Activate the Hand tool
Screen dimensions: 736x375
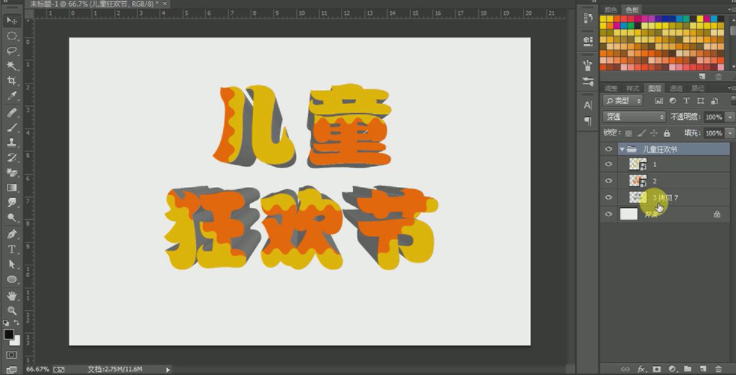pyautogui.click(x=12, y=295)
